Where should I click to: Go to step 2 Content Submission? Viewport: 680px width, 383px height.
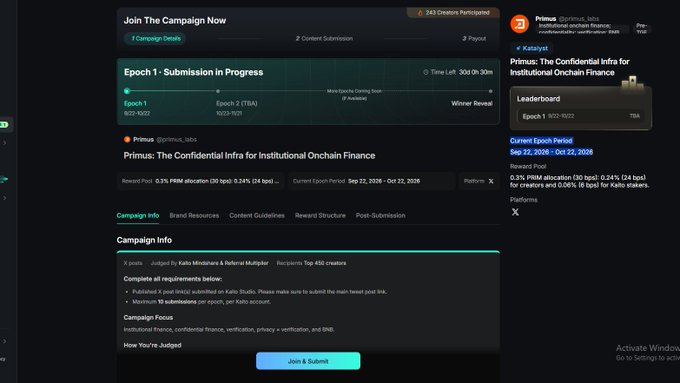point(324,39)
